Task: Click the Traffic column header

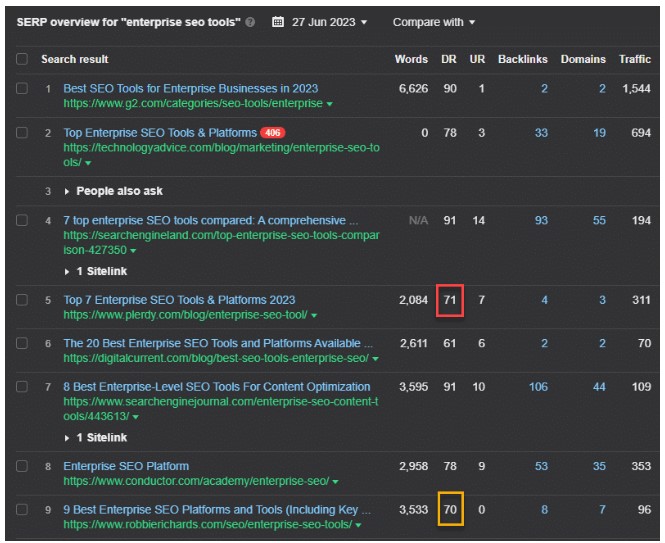Action: coord(635,59)
